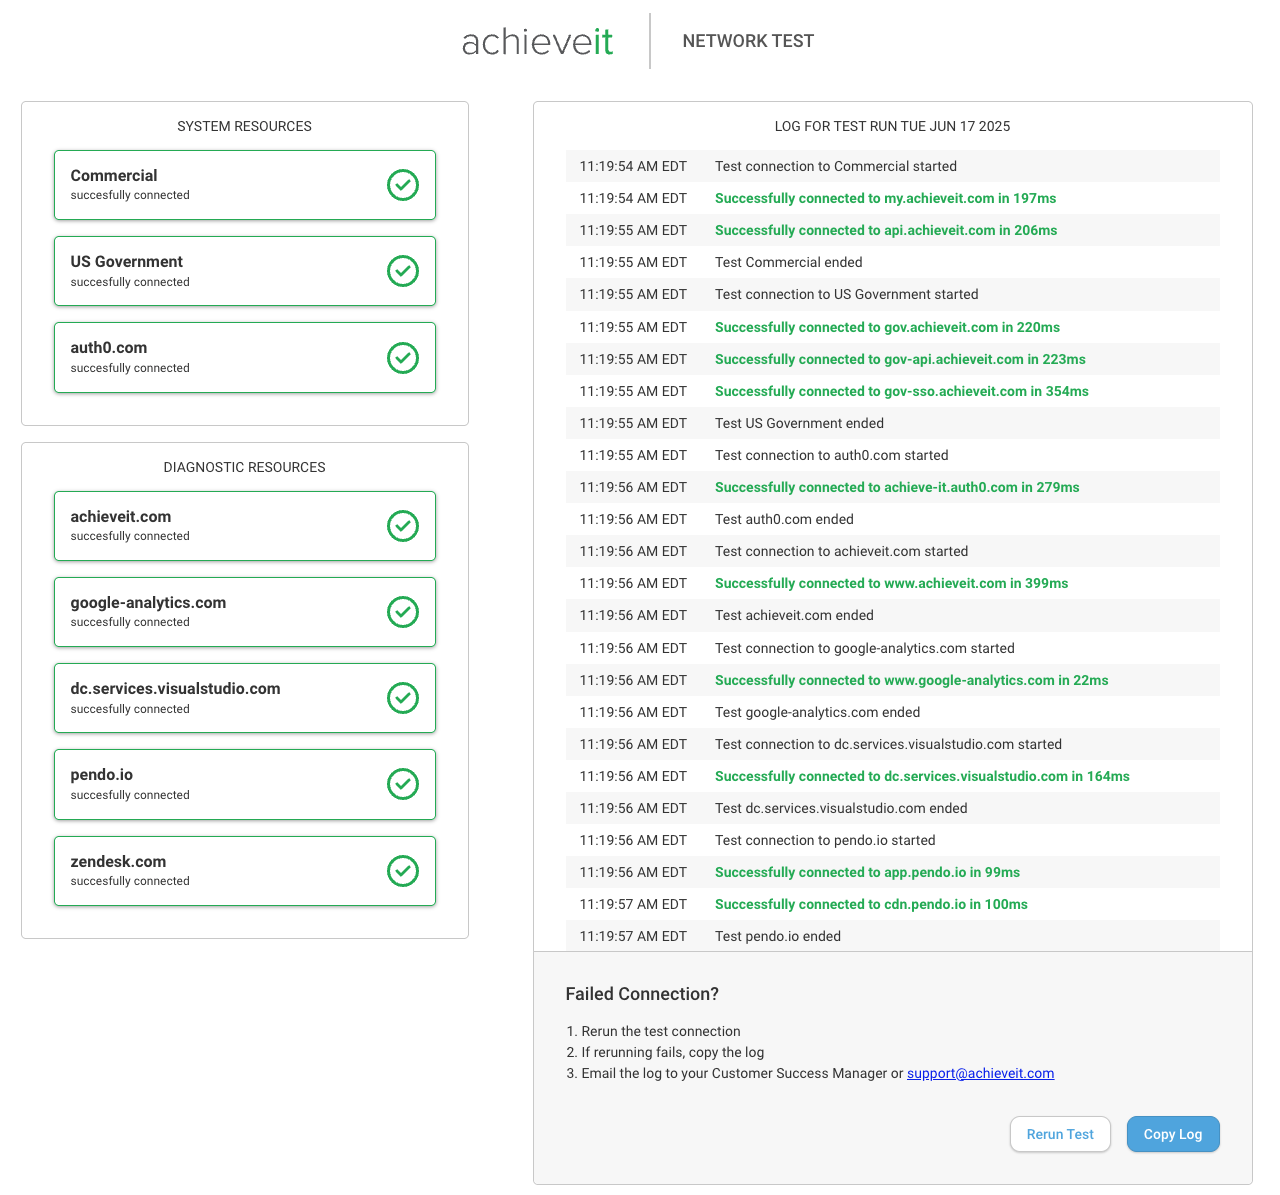Click the auth0.com checkmark status icon

click(x=403, y=358)
